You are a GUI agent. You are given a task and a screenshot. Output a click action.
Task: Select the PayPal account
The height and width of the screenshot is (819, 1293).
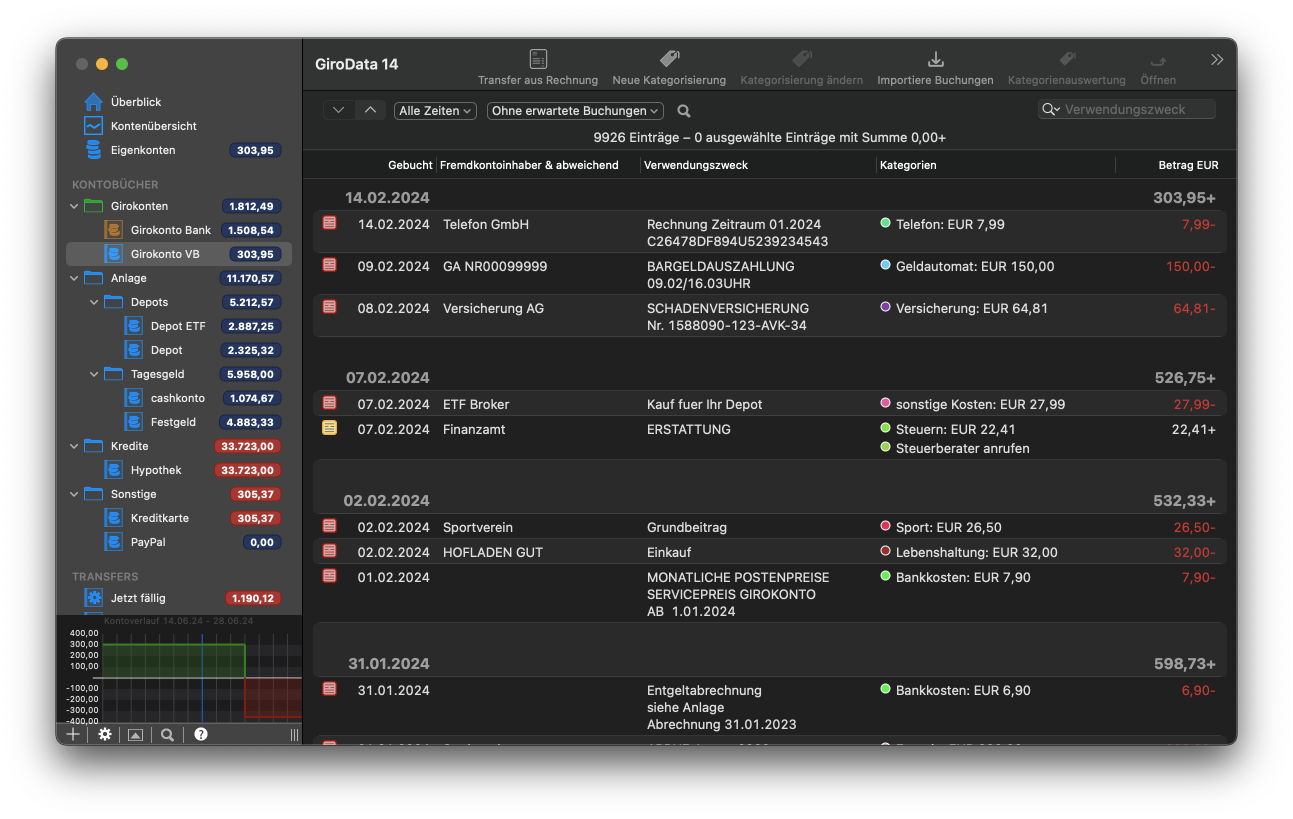click(x=179, y=542)
